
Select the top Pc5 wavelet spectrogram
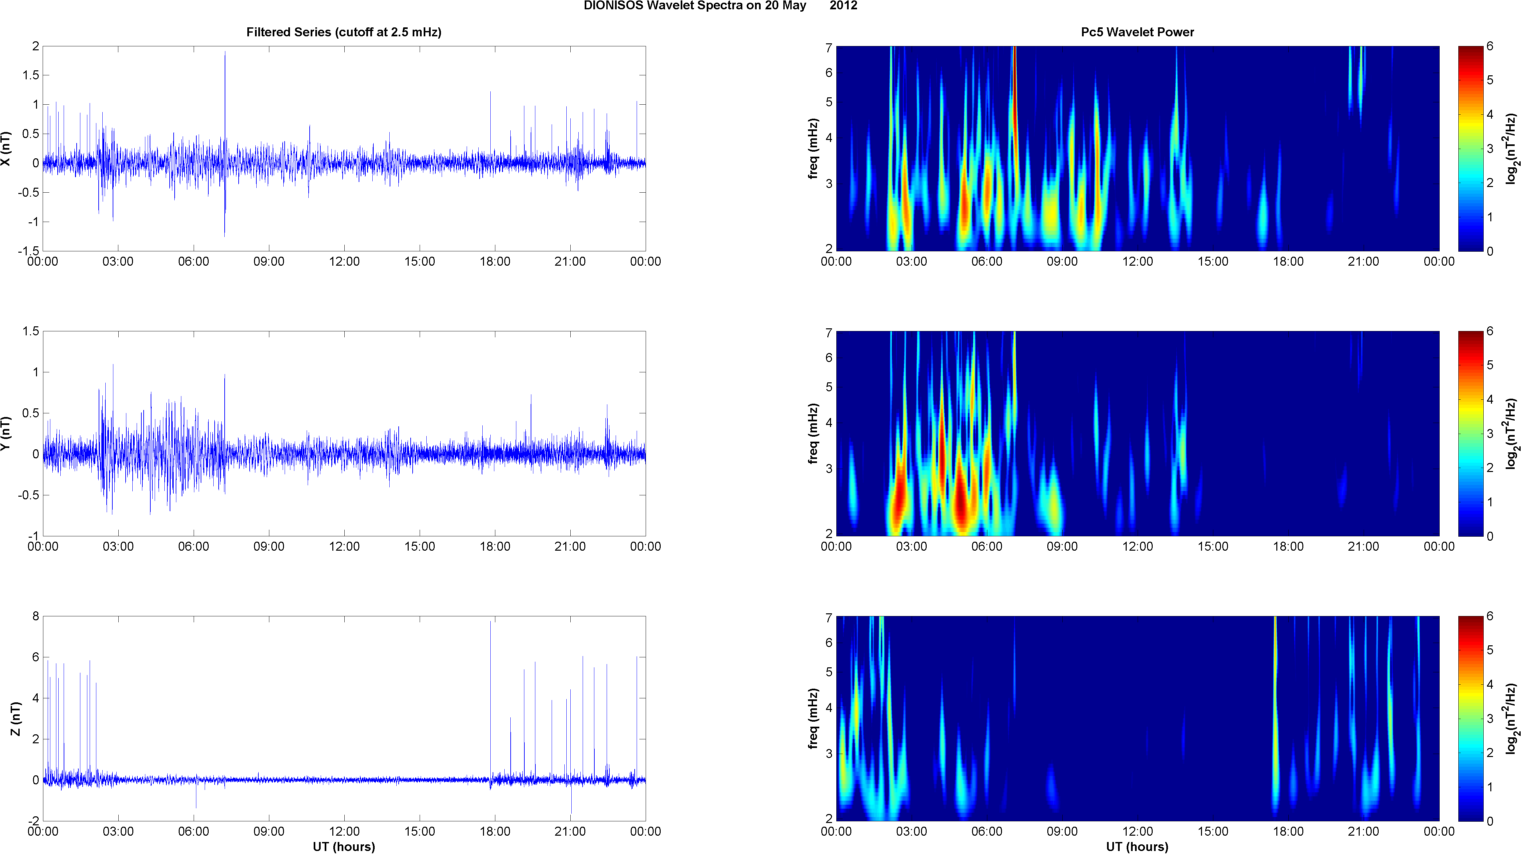click(1137, 149)
